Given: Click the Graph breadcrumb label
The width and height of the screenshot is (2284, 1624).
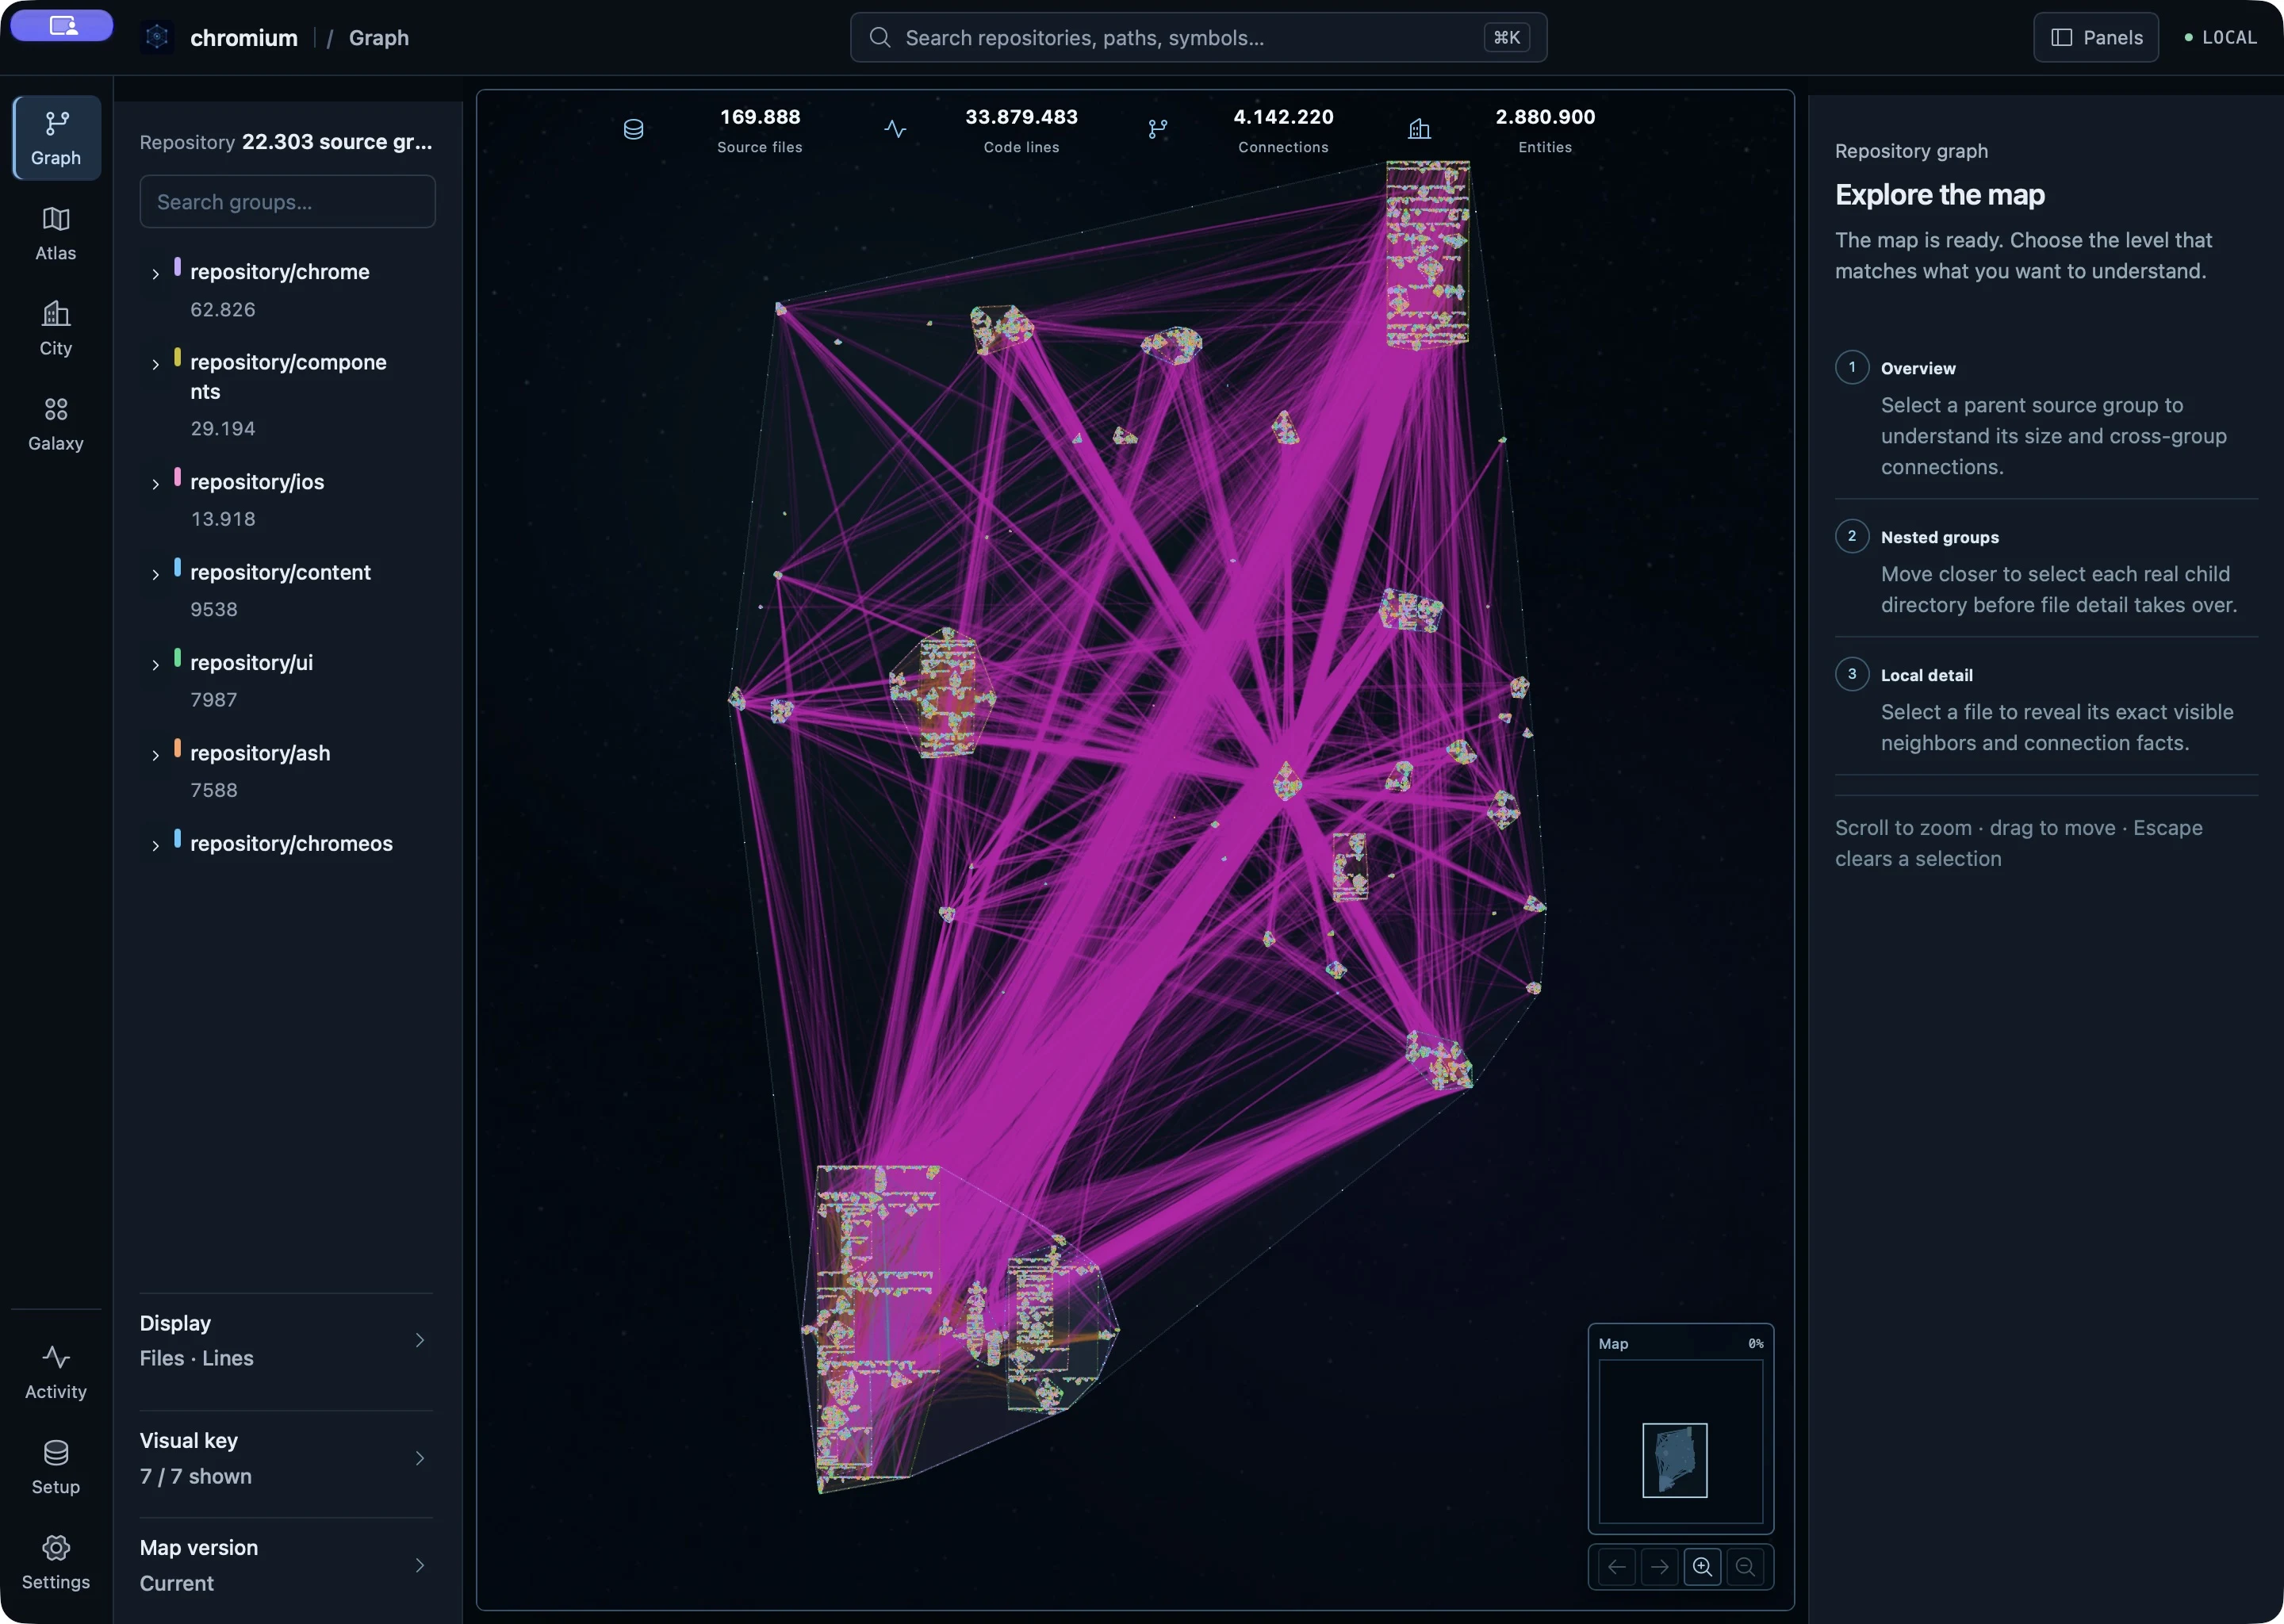Looking at the screenshot, I should pyautogui.click(x=379, y=38).
